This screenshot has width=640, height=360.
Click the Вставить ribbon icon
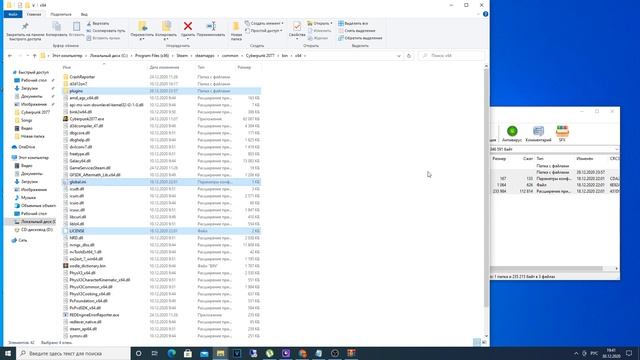(x=76, y=29)
